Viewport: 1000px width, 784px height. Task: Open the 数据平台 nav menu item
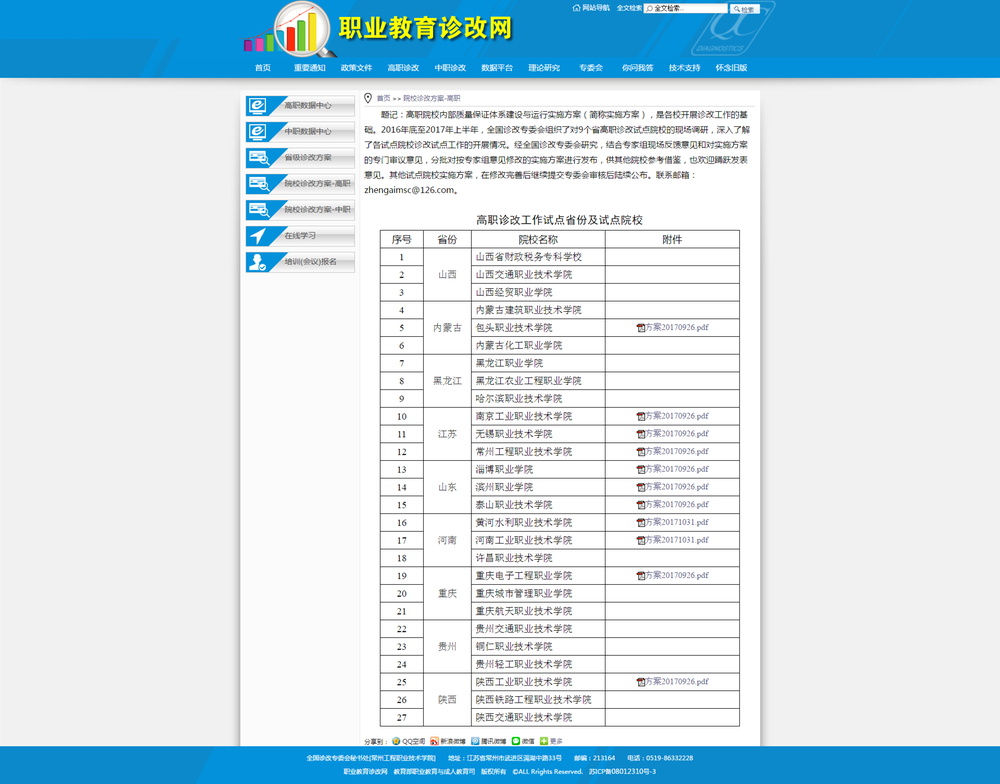tap(497, 68)
